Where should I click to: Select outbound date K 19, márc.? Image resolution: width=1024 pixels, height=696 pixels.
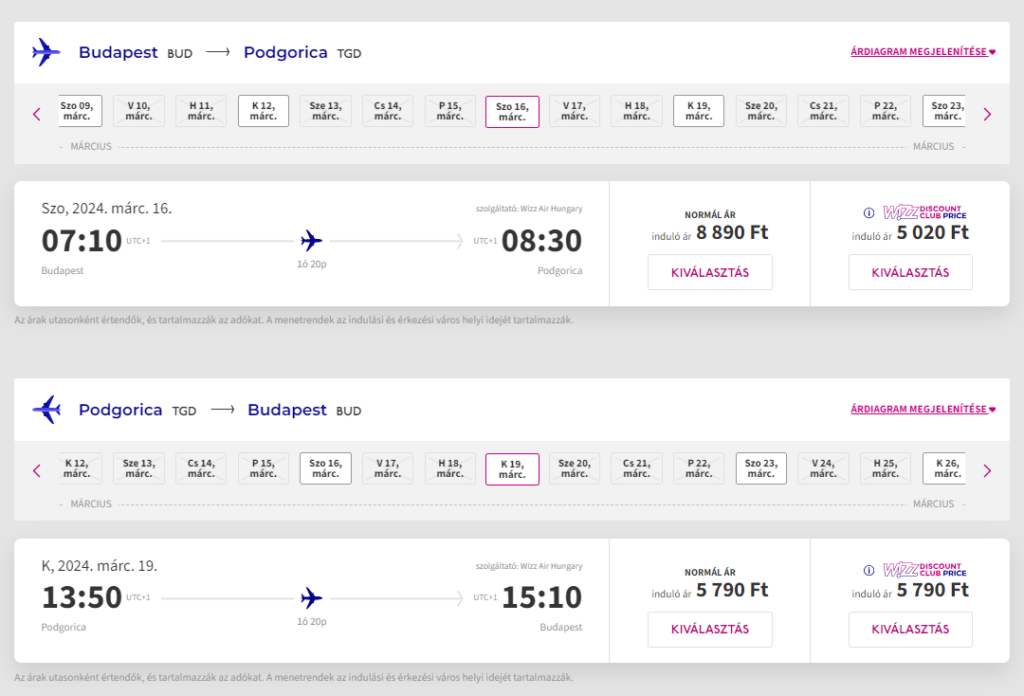tap(698, 111)
